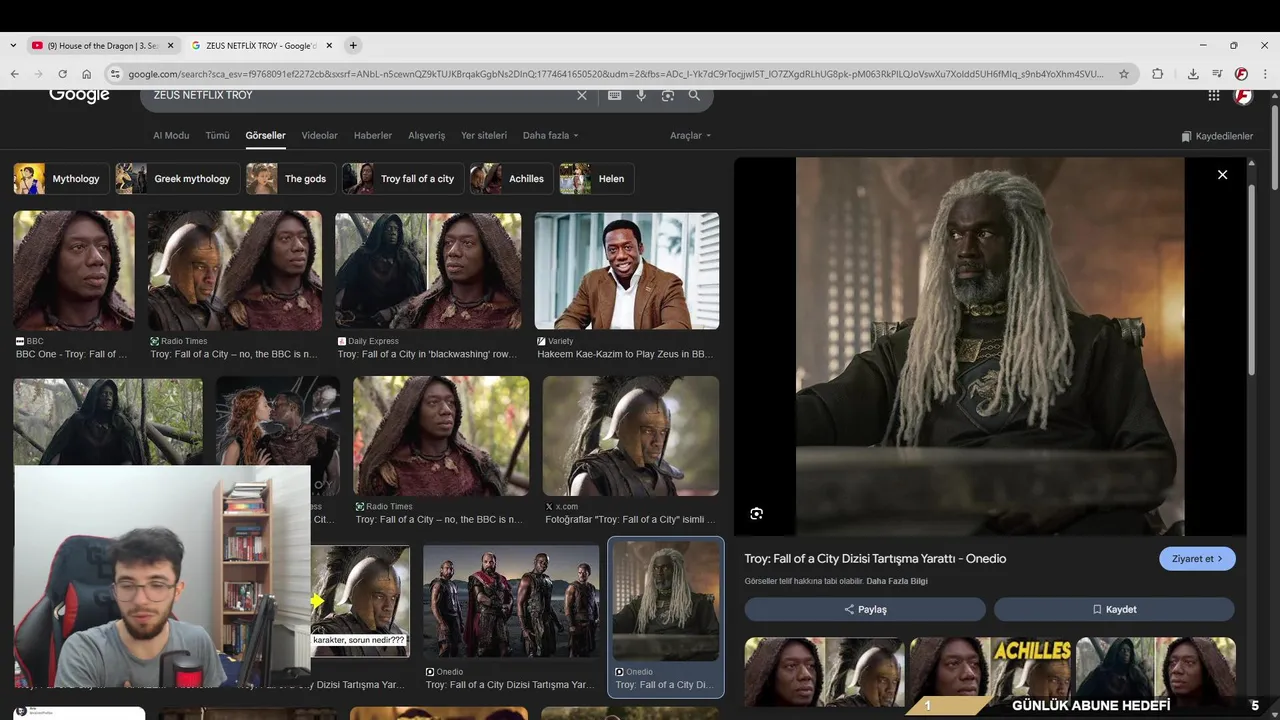Screen dimensions: 1280x720
Task: Expand the Araçlar tools dropdown
Action: click(690, 135)
